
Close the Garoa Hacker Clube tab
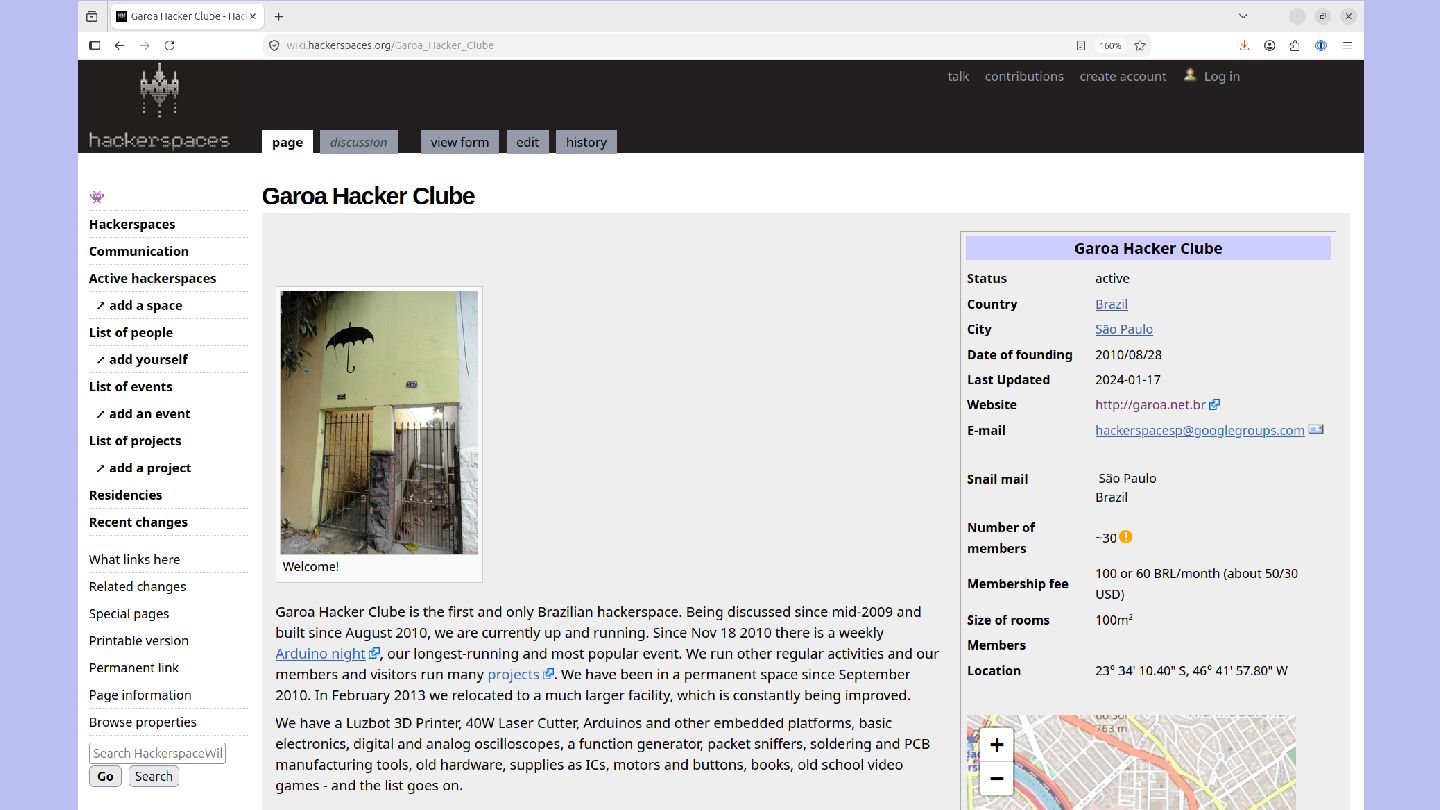(253, 16)
